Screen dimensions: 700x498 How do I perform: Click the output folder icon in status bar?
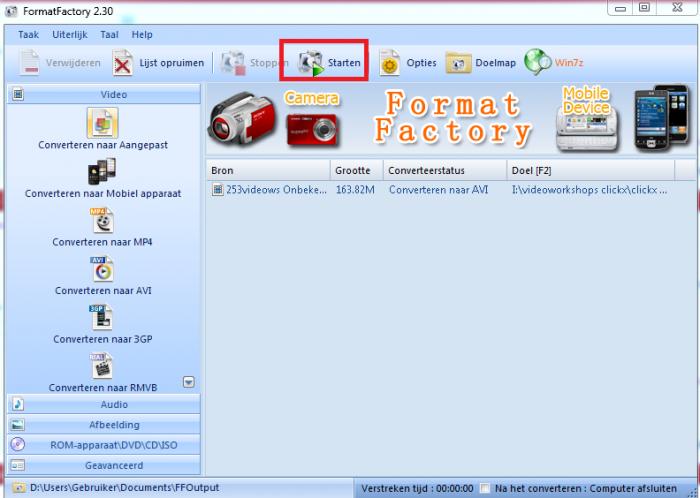click(19, 488)
